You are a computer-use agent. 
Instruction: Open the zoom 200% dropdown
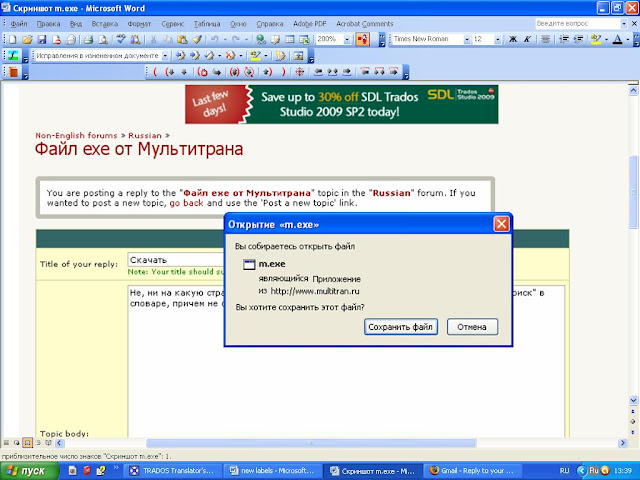[347, 40]
